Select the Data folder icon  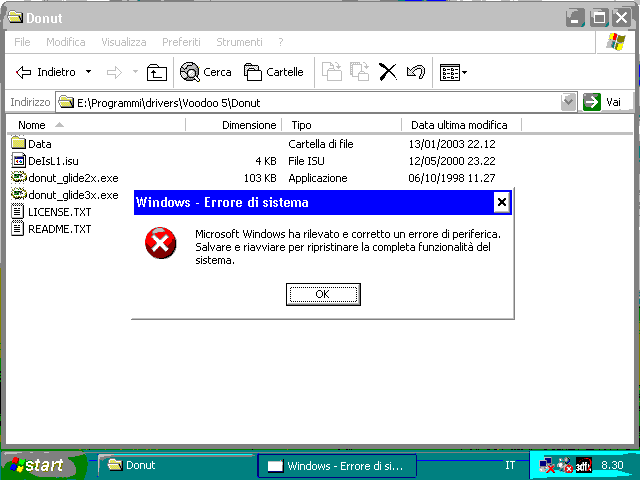[18, 143]
